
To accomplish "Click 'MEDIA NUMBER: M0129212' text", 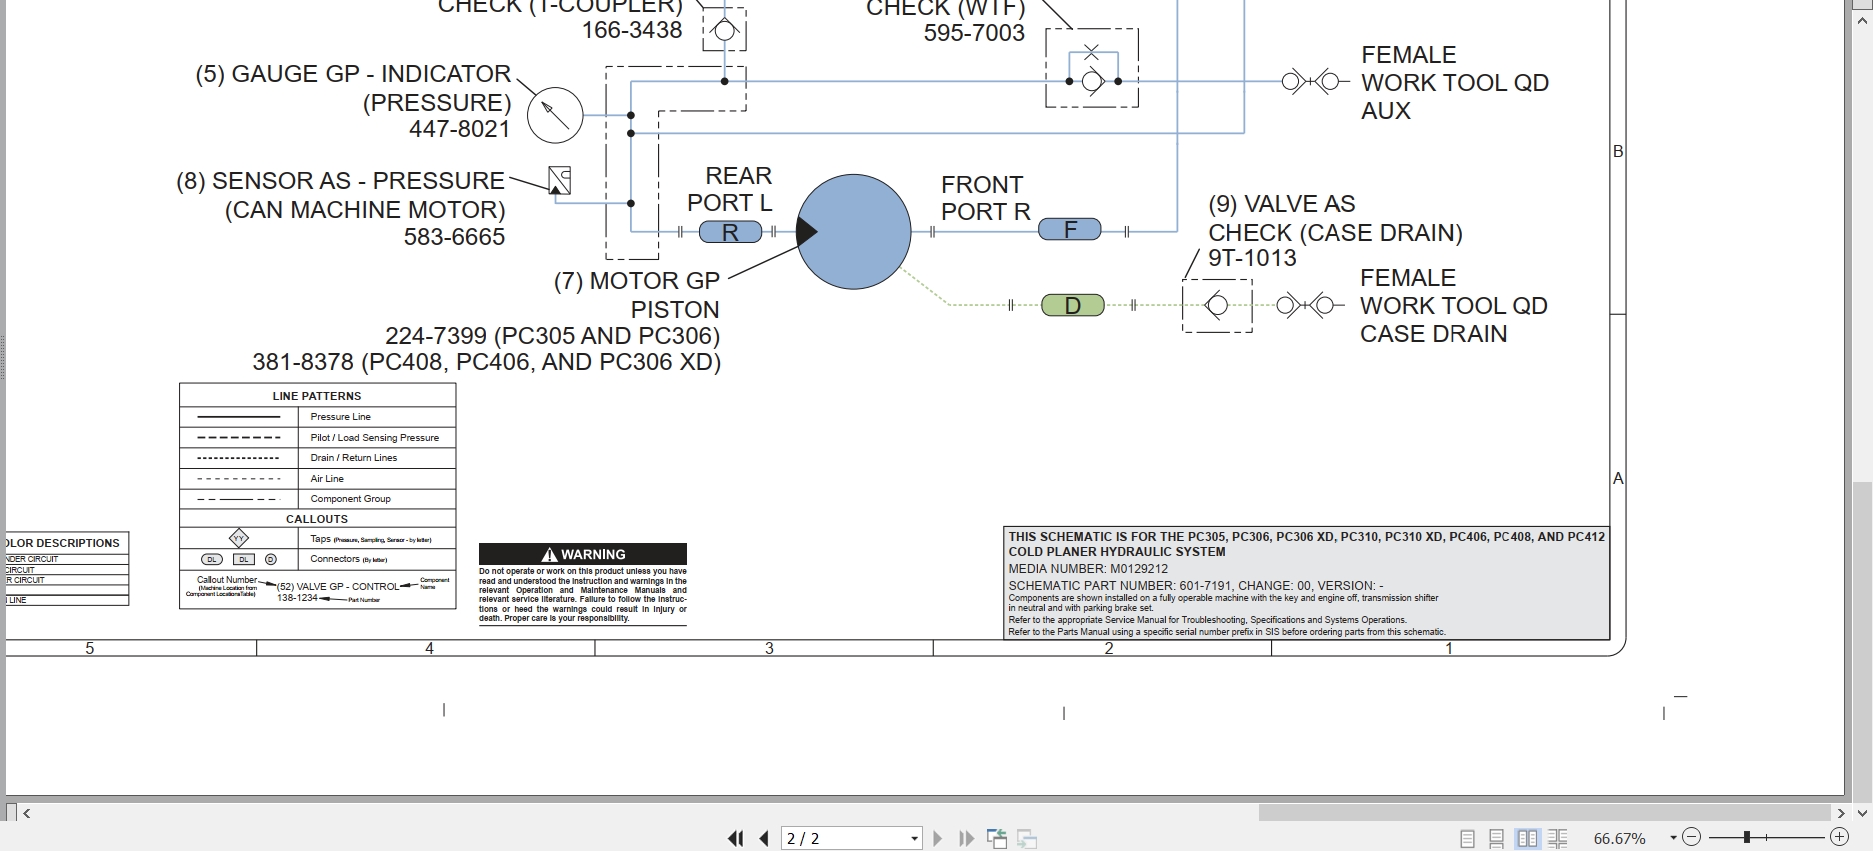I will tap(1088, 569).
